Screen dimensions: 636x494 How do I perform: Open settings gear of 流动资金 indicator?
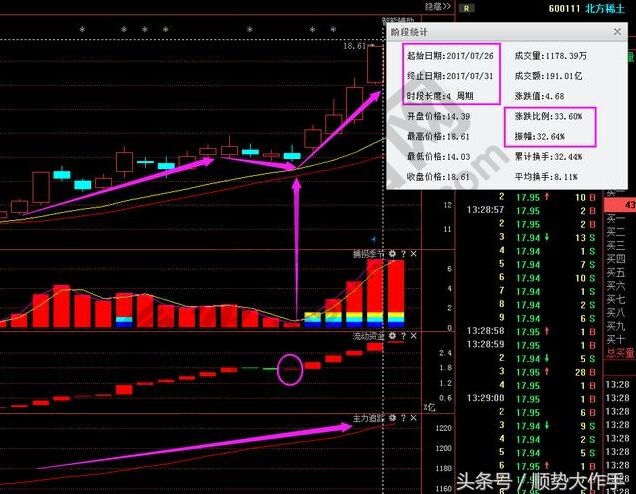tap(393, 337)
